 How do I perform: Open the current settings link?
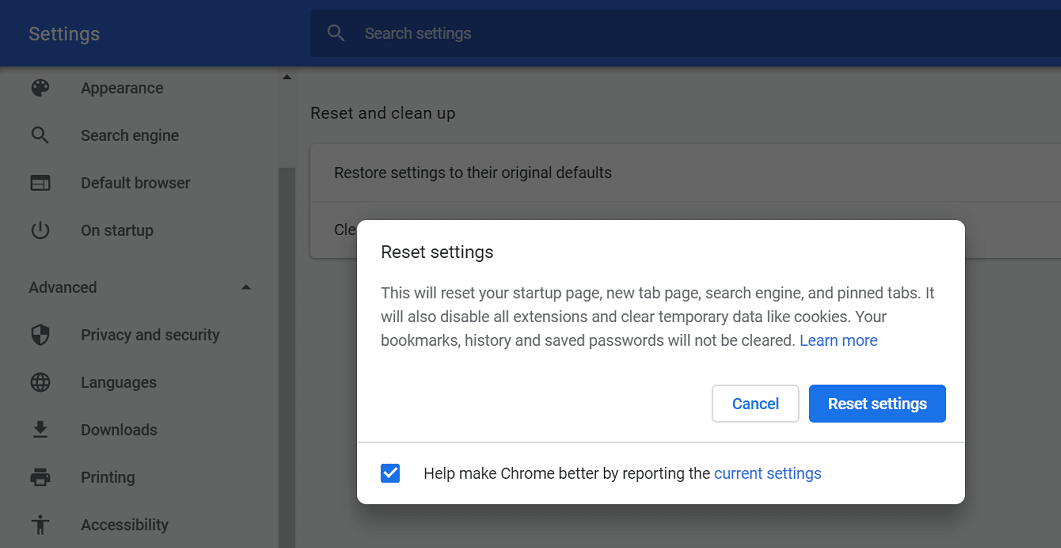click(x=767, y=474)
